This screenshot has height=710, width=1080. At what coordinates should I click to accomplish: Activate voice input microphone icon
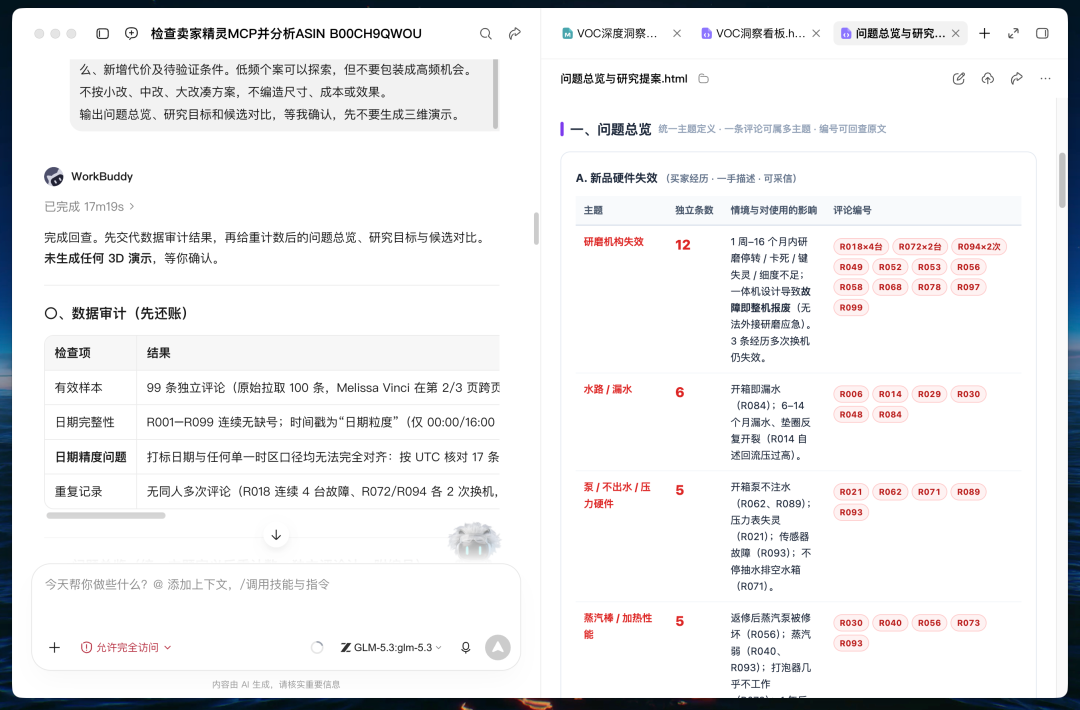tap(466, 647)
